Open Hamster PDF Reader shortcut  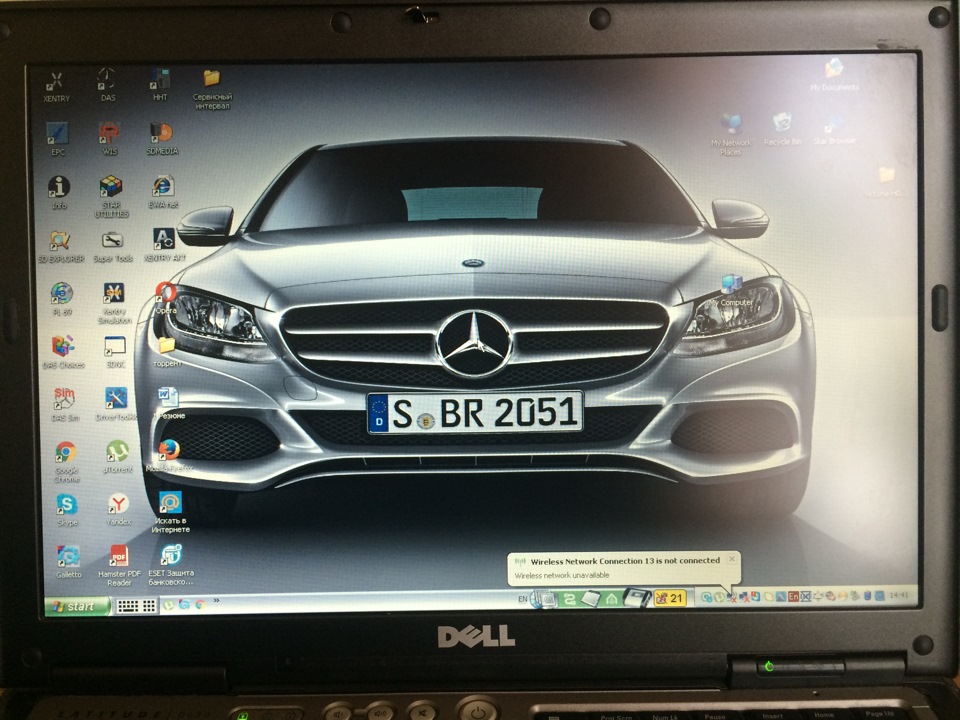click(x=119, y=566)
